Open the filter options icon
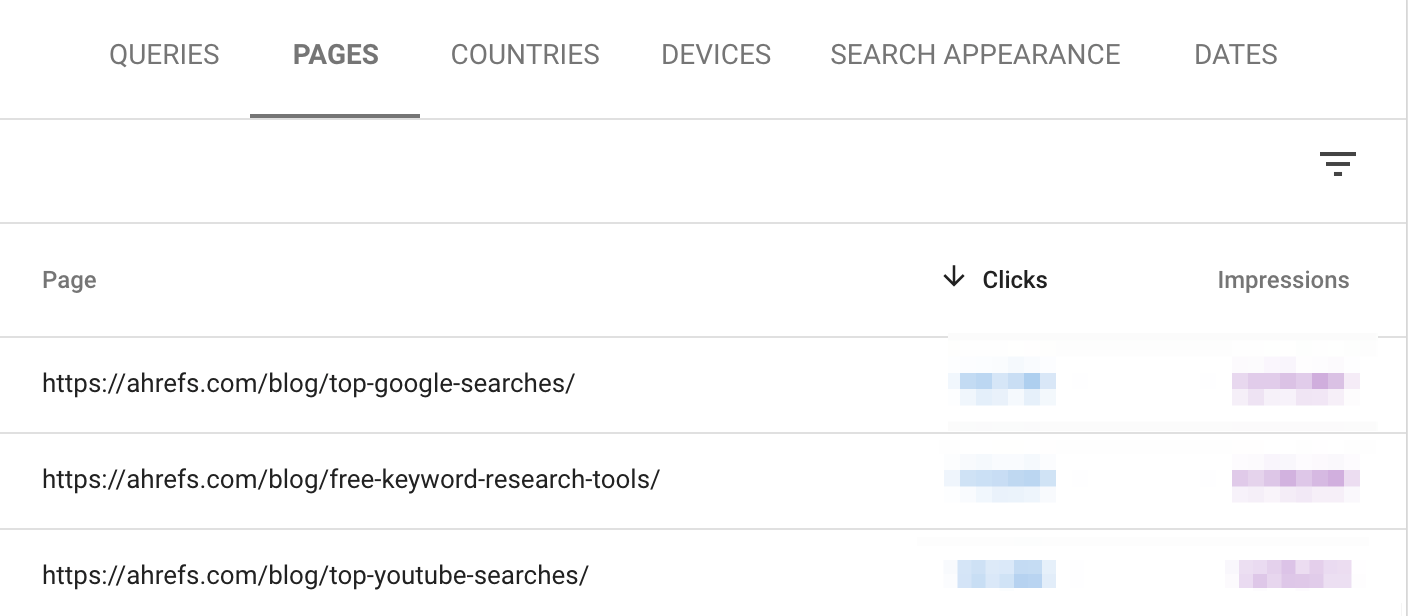This screenshot has width=1408, height=616. coord(1338,163)
